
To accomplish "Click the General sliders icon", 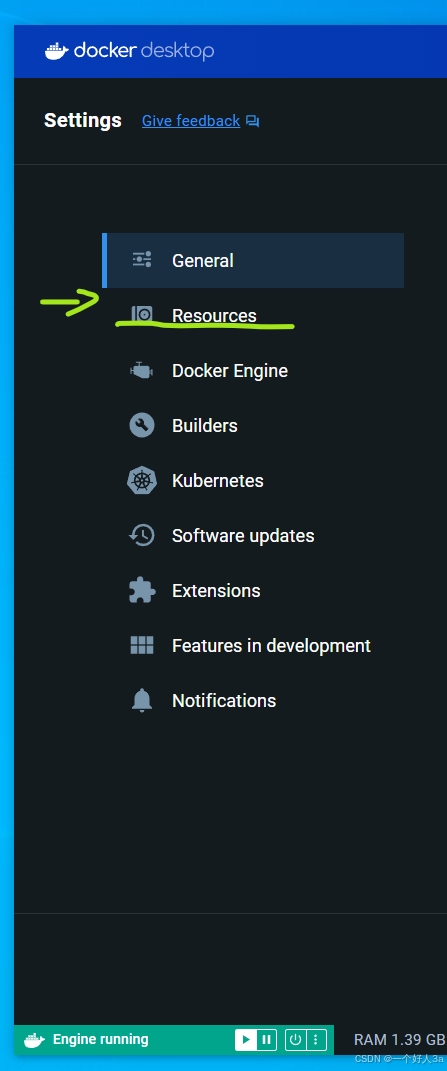I will tap(142, 260).
